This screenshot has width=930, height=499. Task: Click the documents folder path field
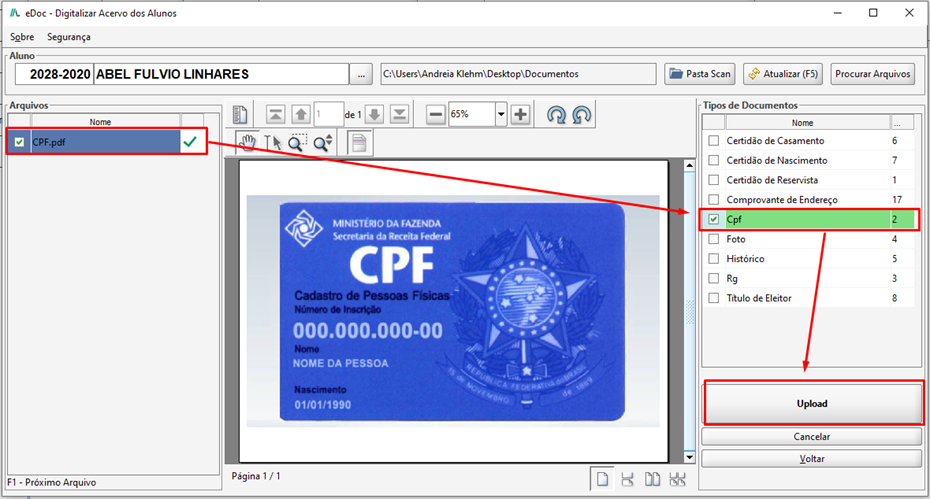(518, 74)
